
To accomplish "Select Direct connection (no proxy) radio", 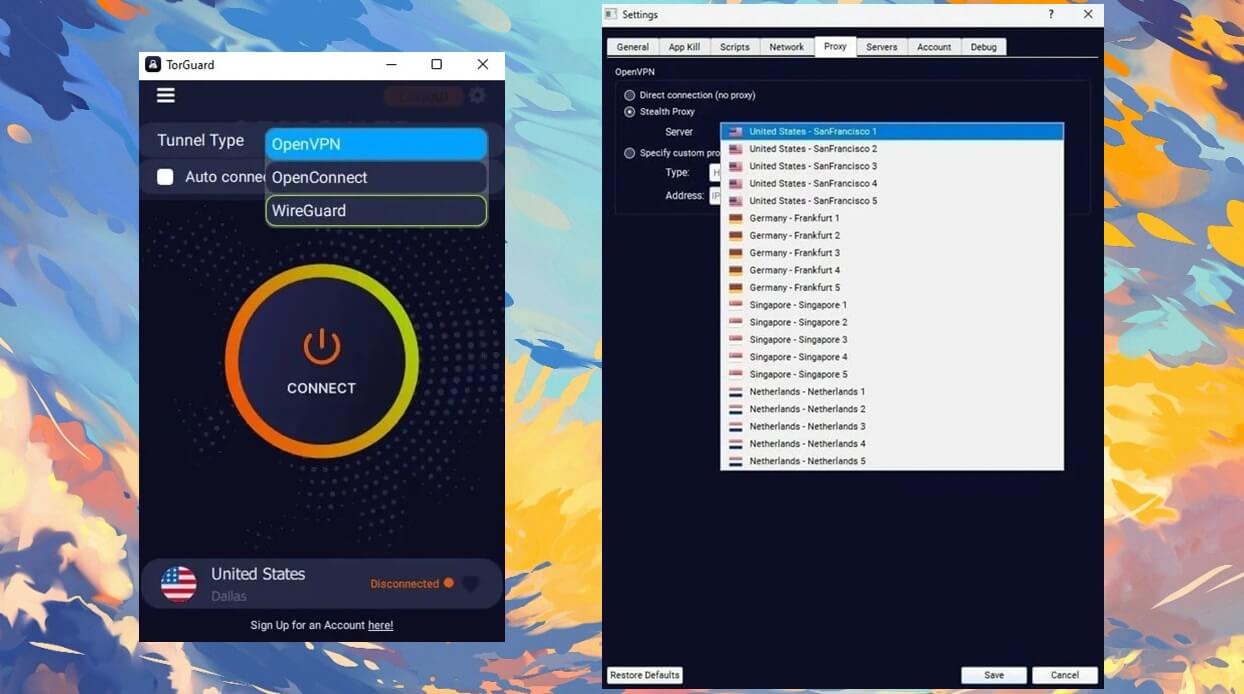I will [630, 95].
